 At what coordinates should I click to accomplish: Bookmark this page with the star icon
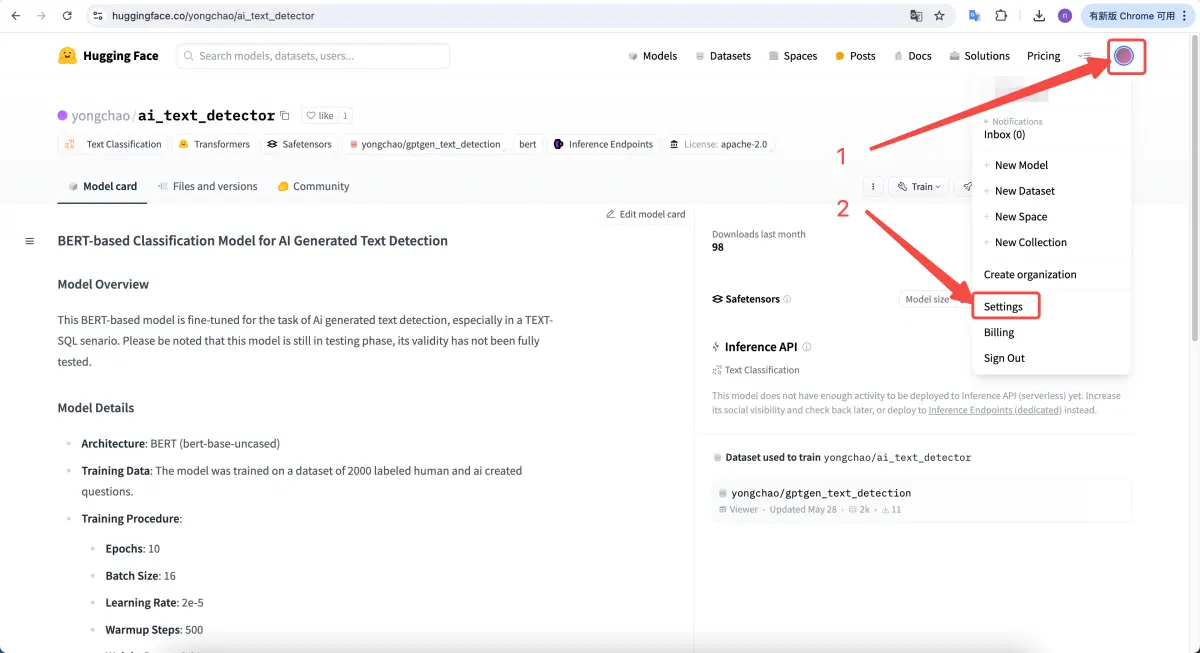(939, 16)
